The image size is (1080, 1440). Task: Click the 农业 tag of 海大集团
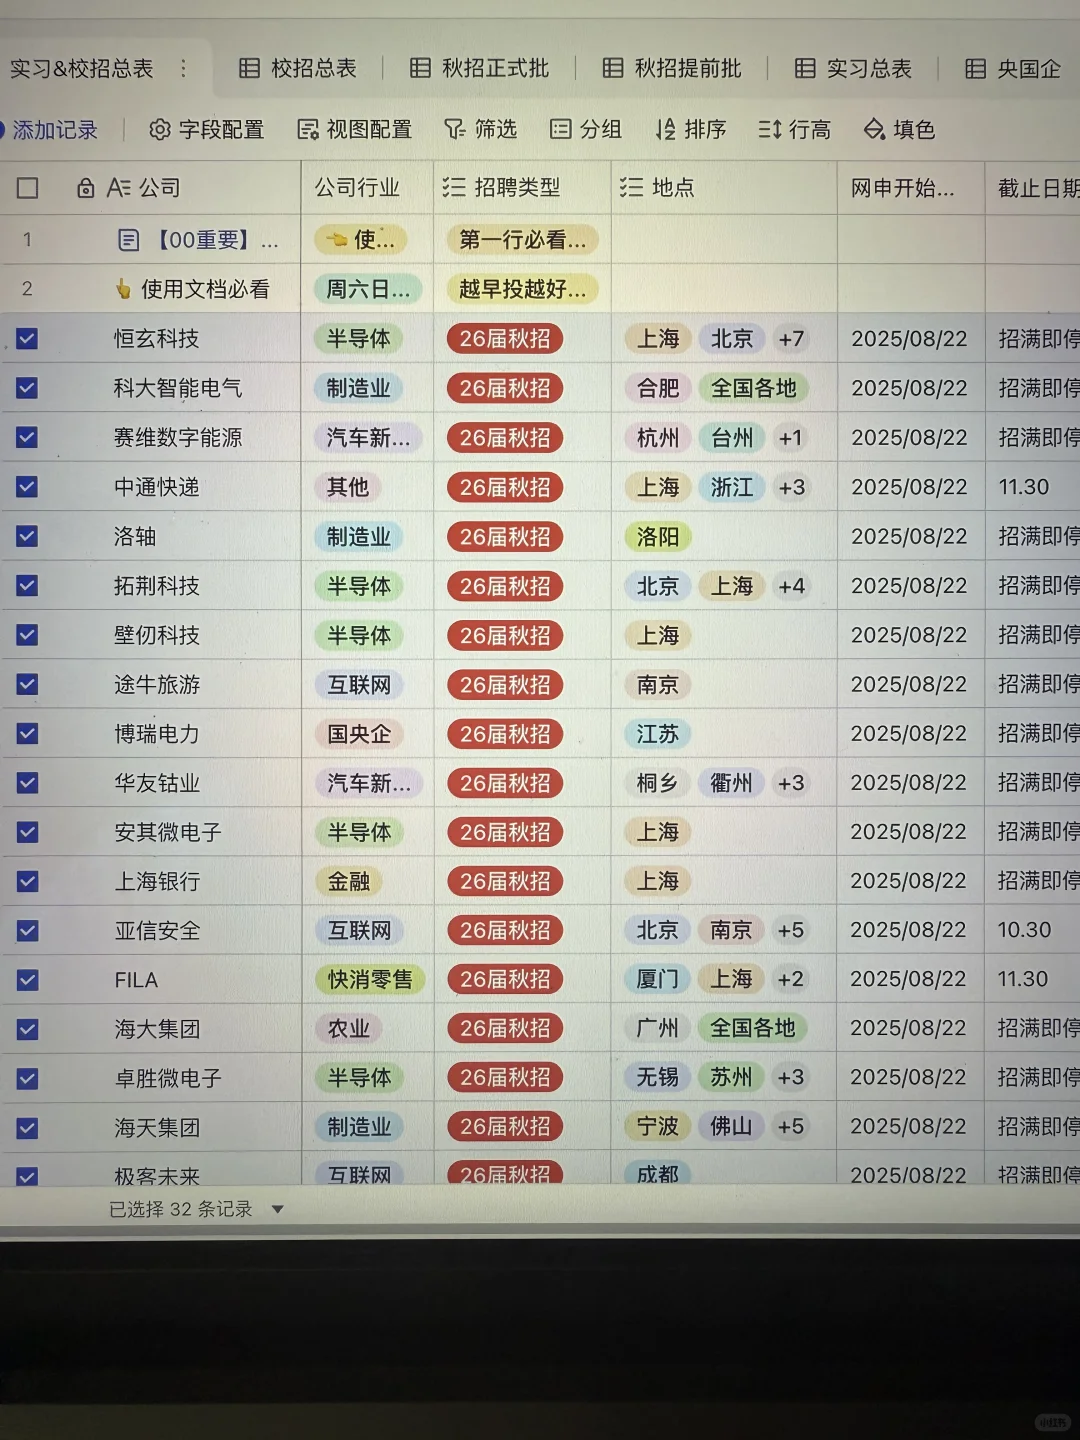(349, 1028)
